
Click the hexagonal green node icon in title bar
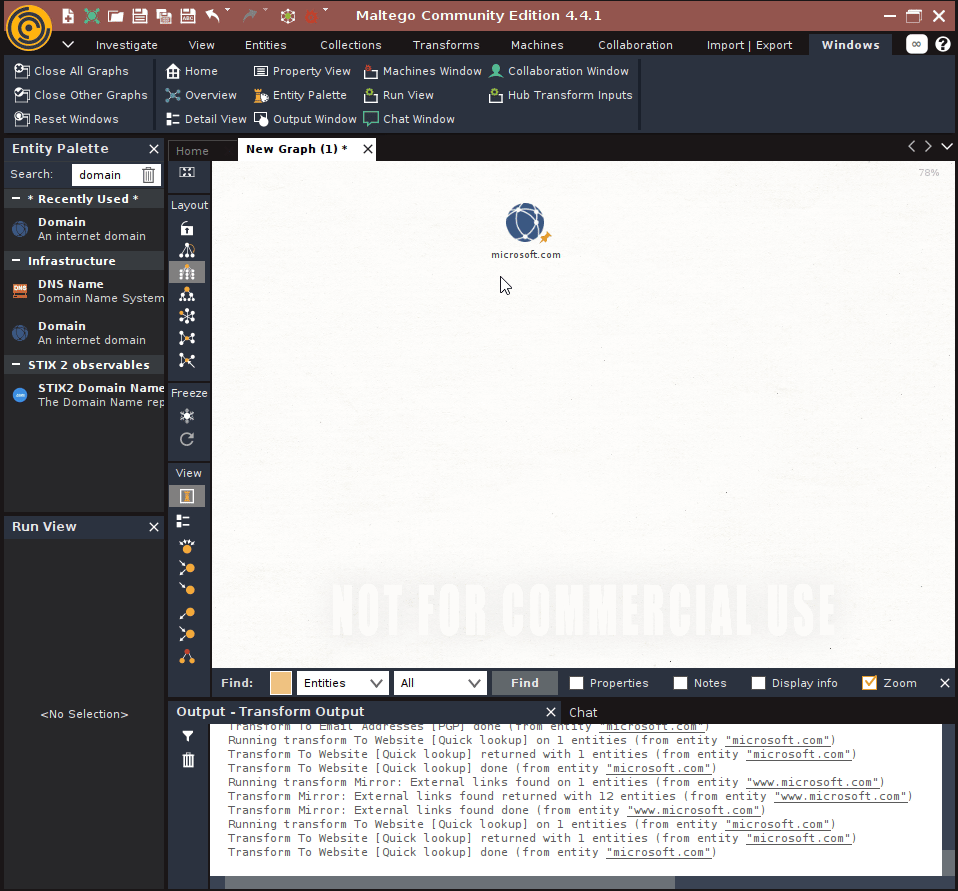(288, 16)
